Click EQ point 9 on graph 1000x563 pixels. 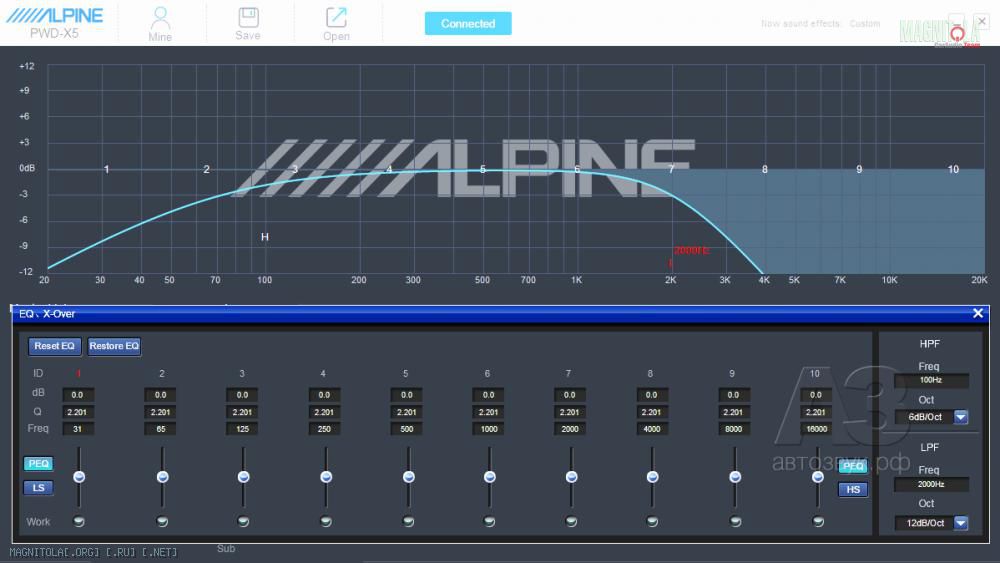click(859, 170)
